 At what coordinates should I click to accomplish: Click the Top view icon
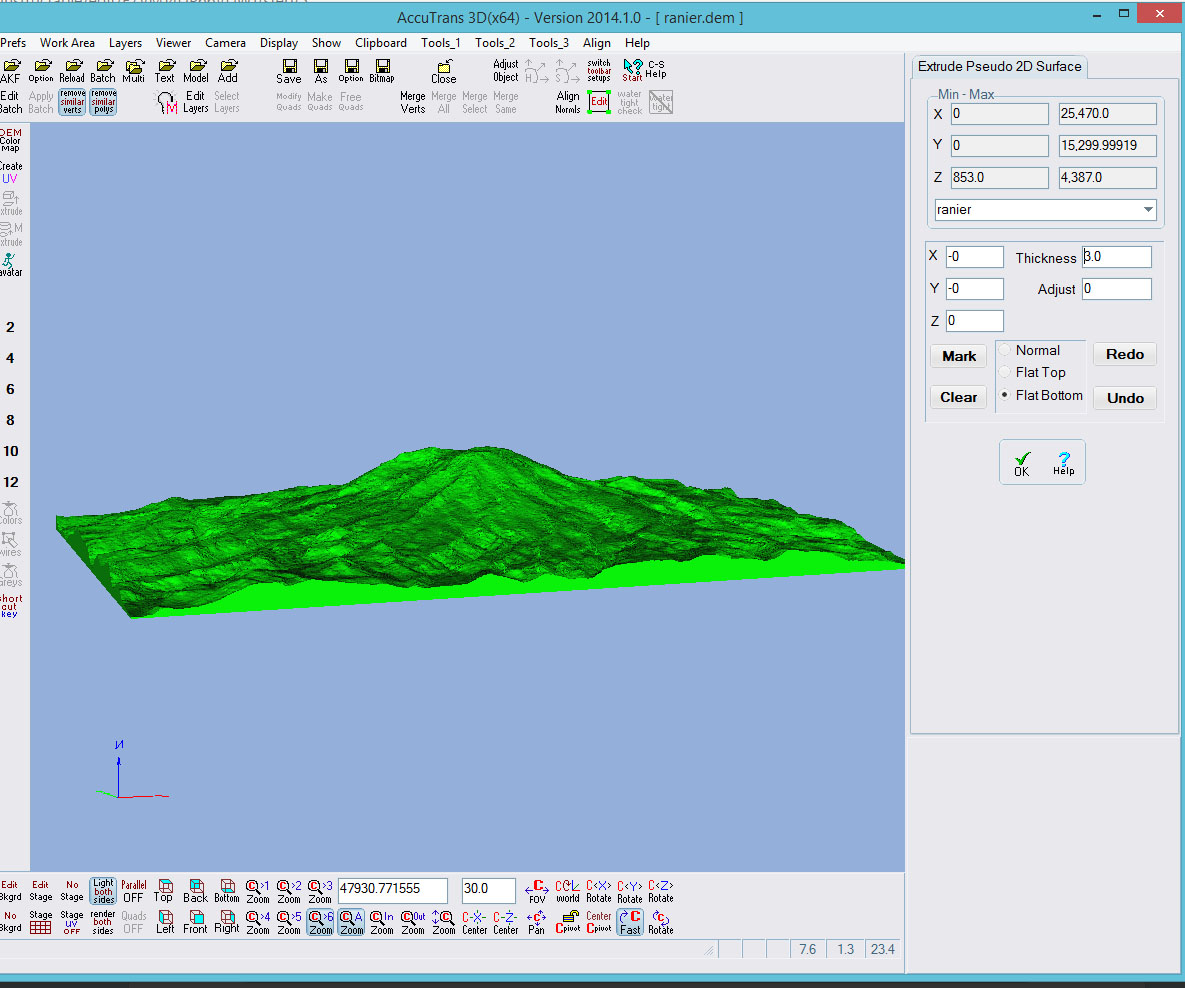click(163, 890)
